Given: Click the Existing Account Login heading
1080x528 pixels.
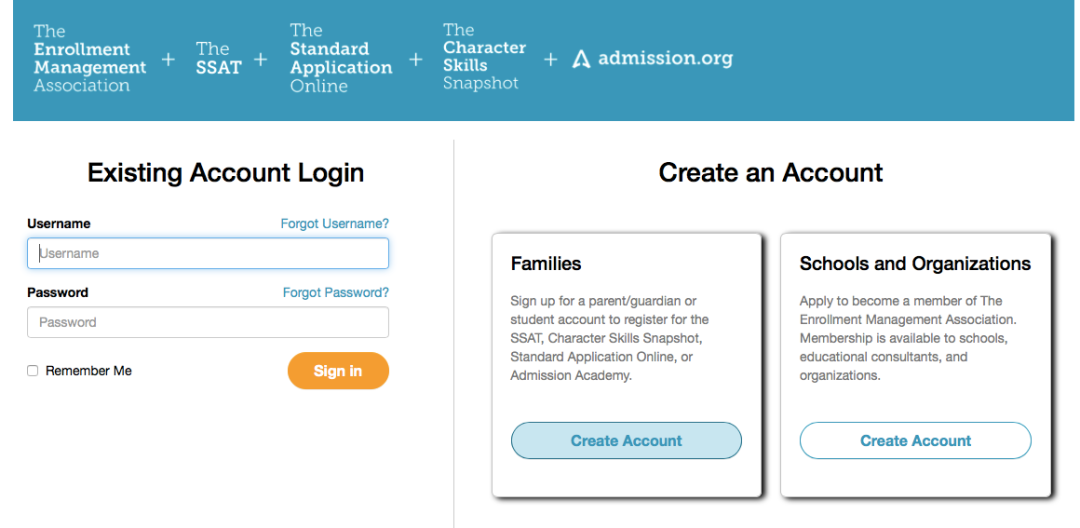Looking at the screenshot, I should (x=226, y=173).
